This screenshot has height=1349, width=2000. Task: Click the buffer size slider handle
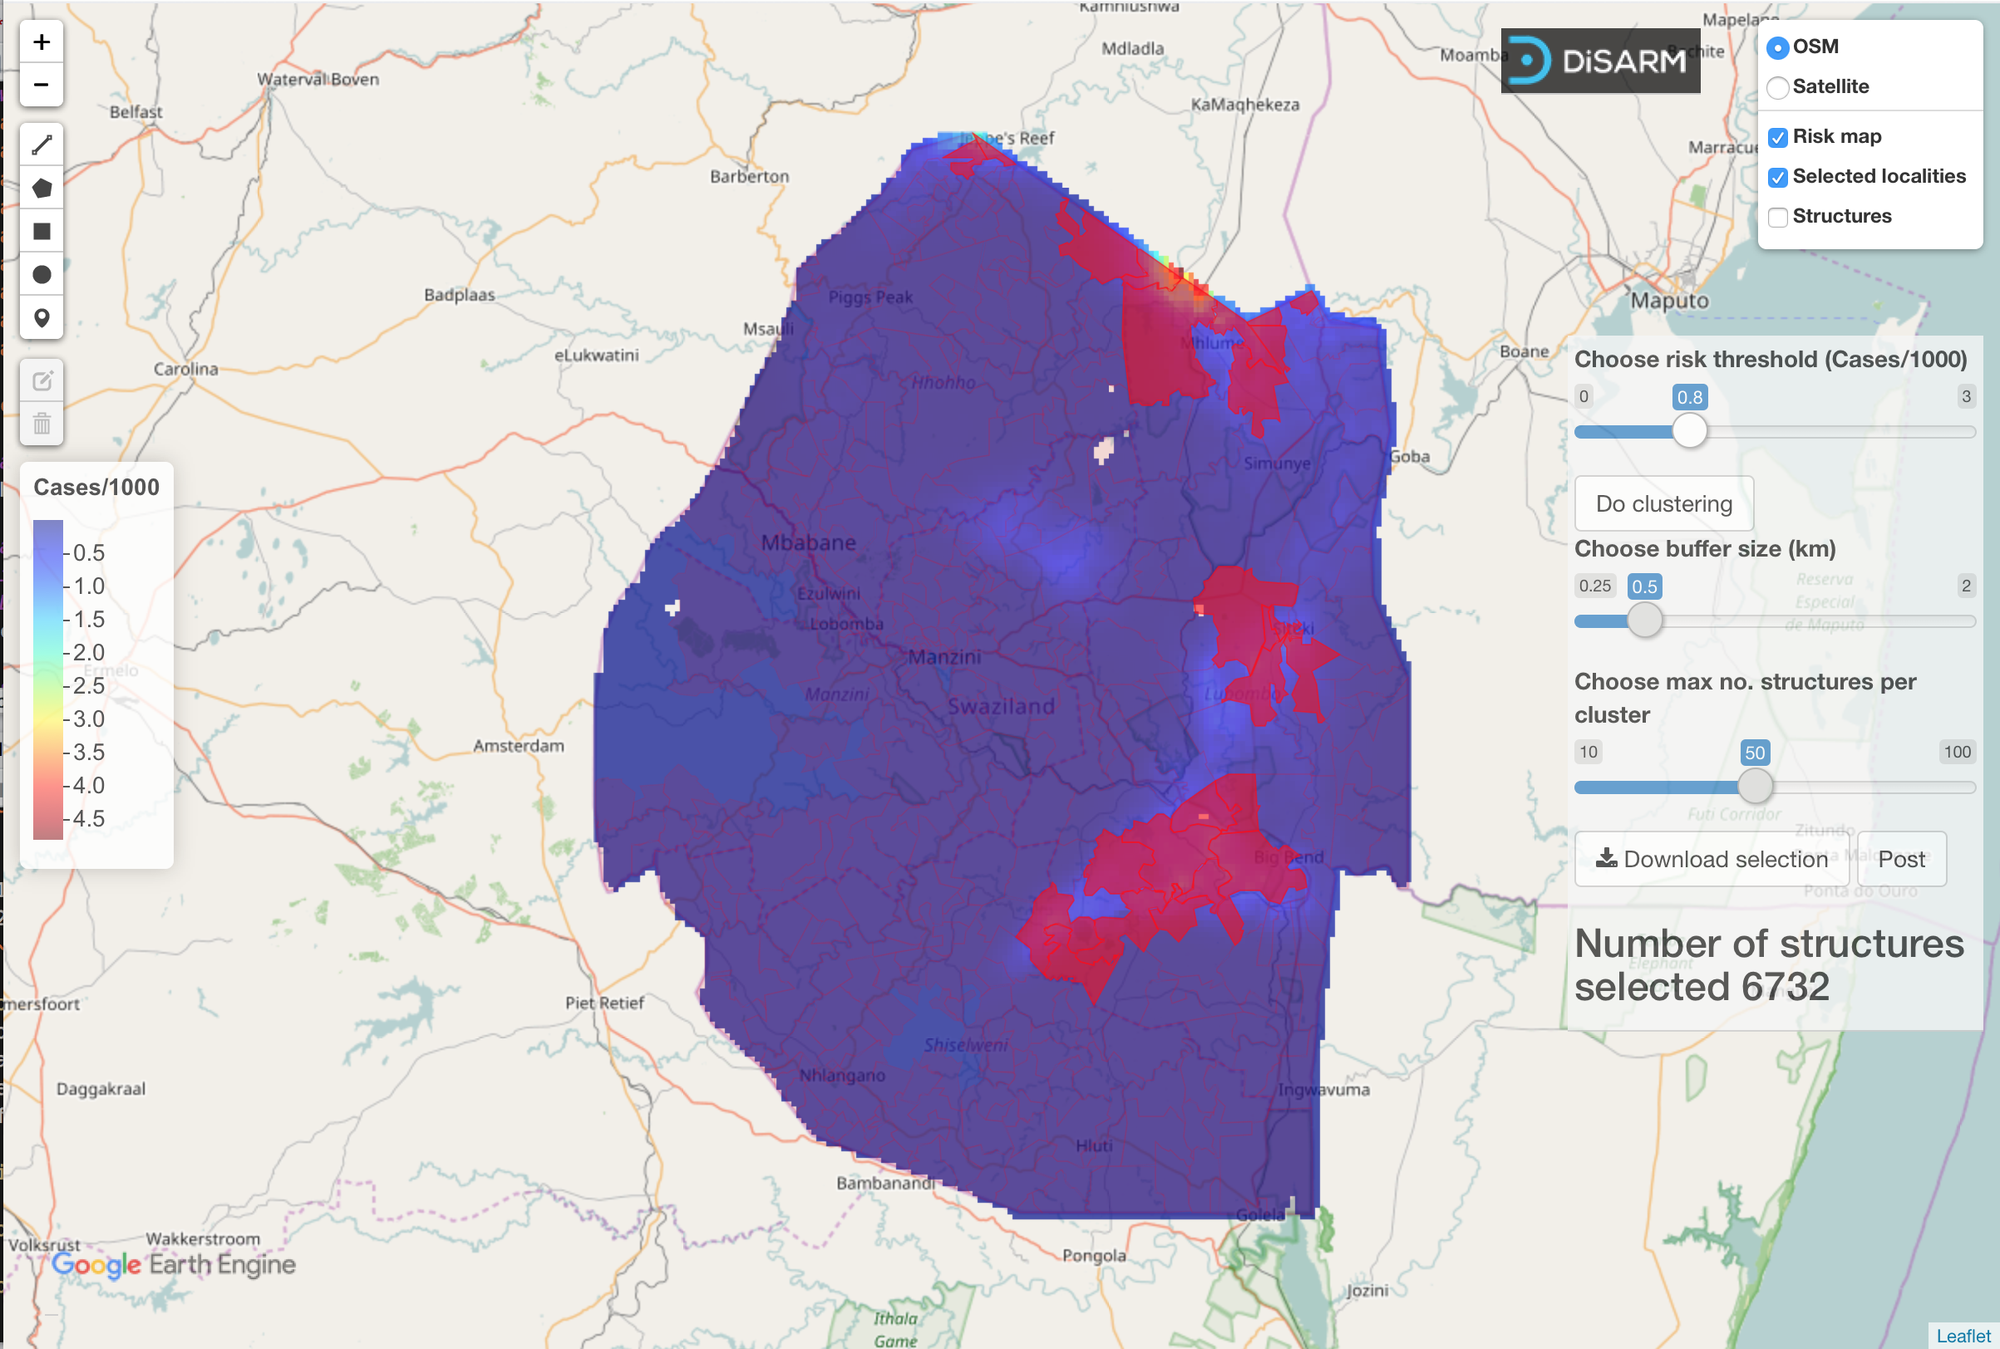(x=1645, y=620)
